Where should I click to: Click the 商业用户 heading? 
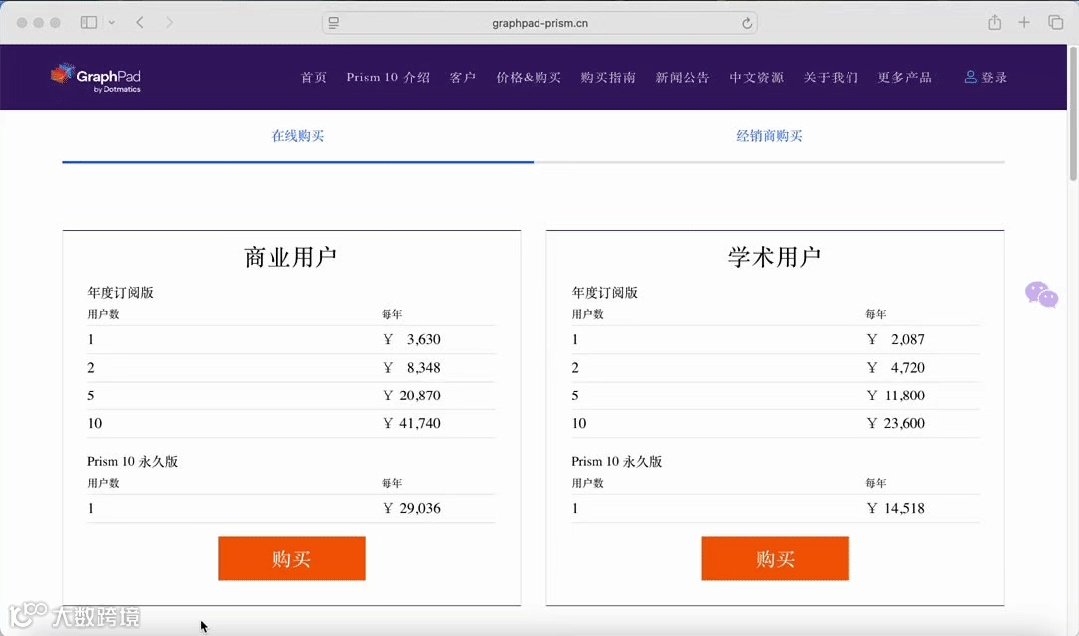[x=290, y=257]
